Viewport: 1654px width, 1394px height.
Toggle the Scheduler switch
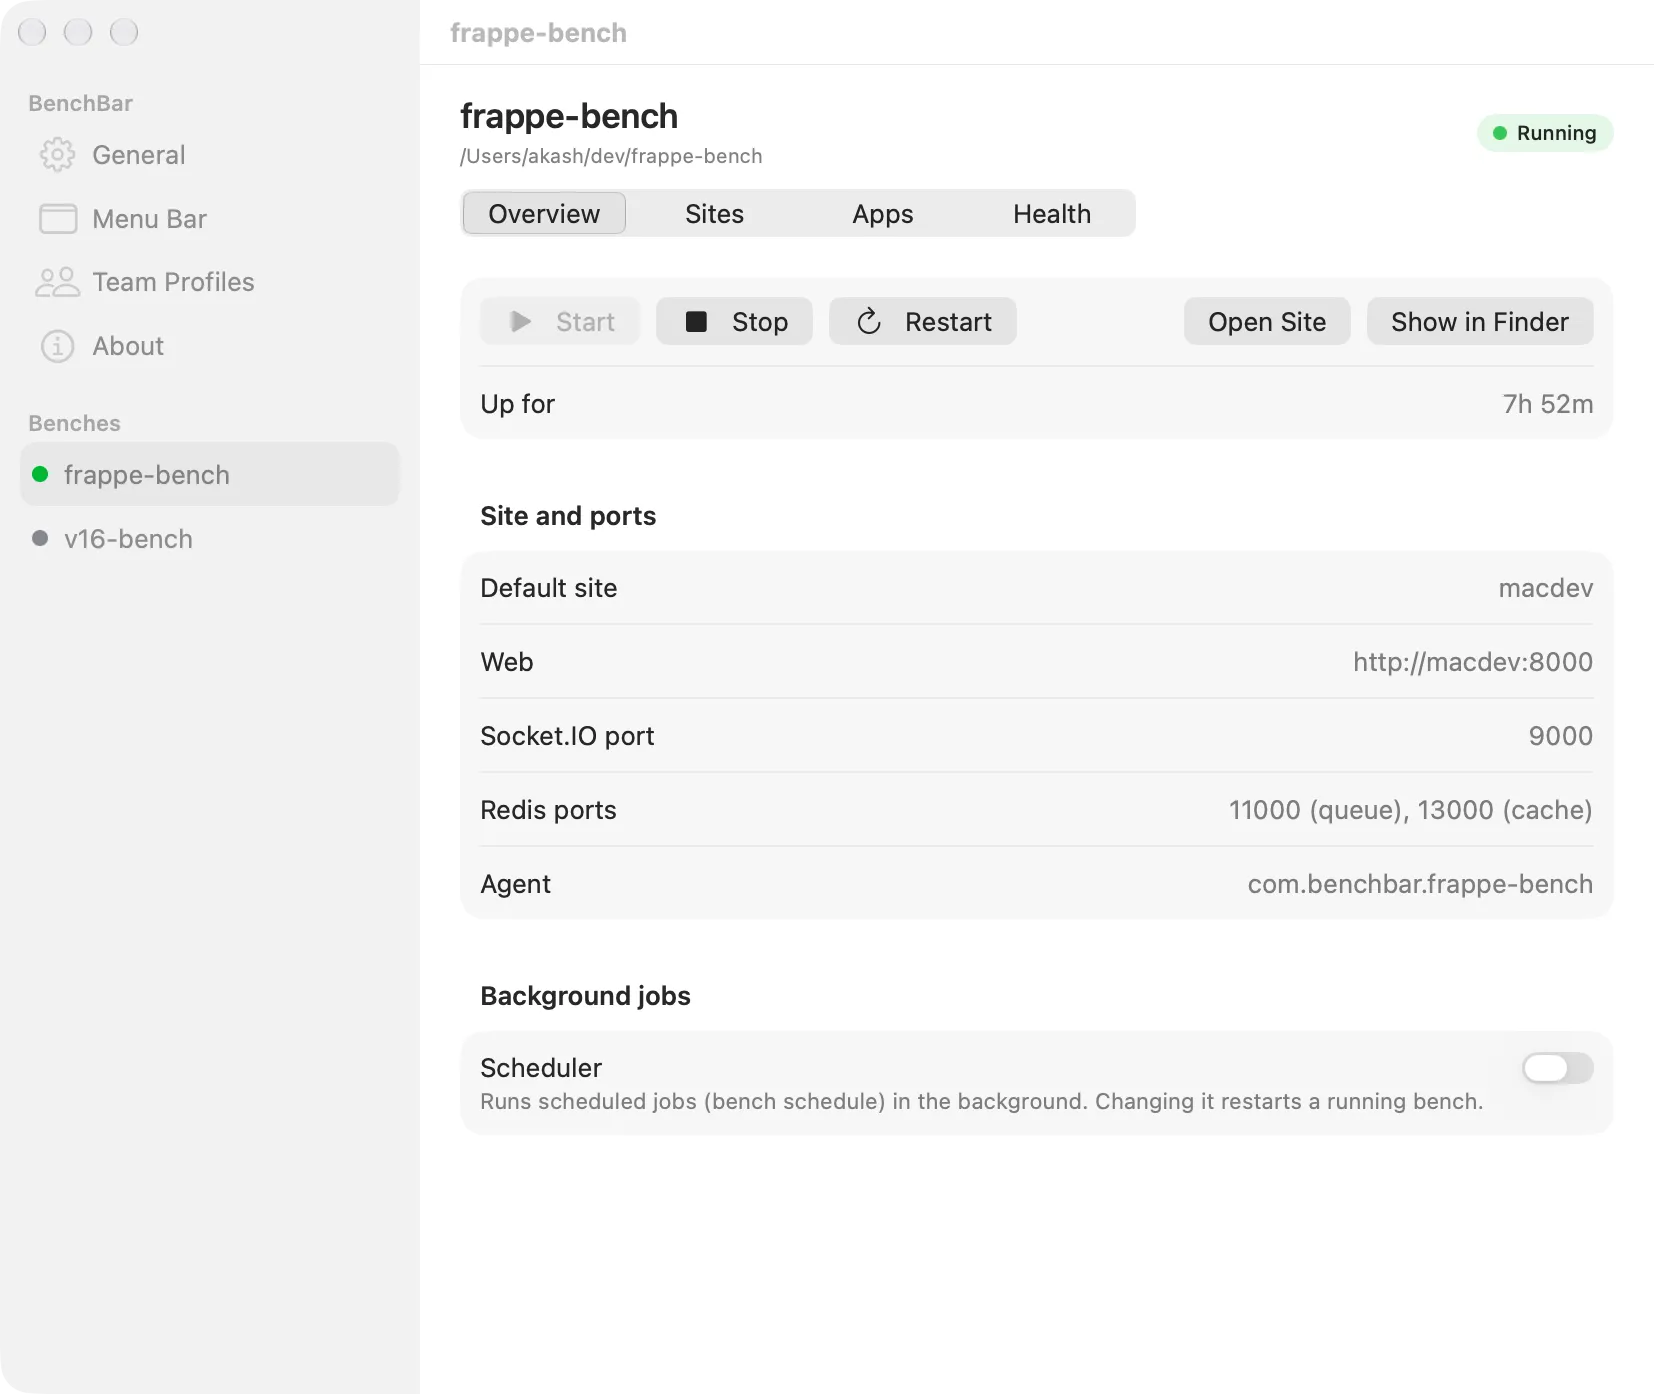click(x=1558, y=1068)
